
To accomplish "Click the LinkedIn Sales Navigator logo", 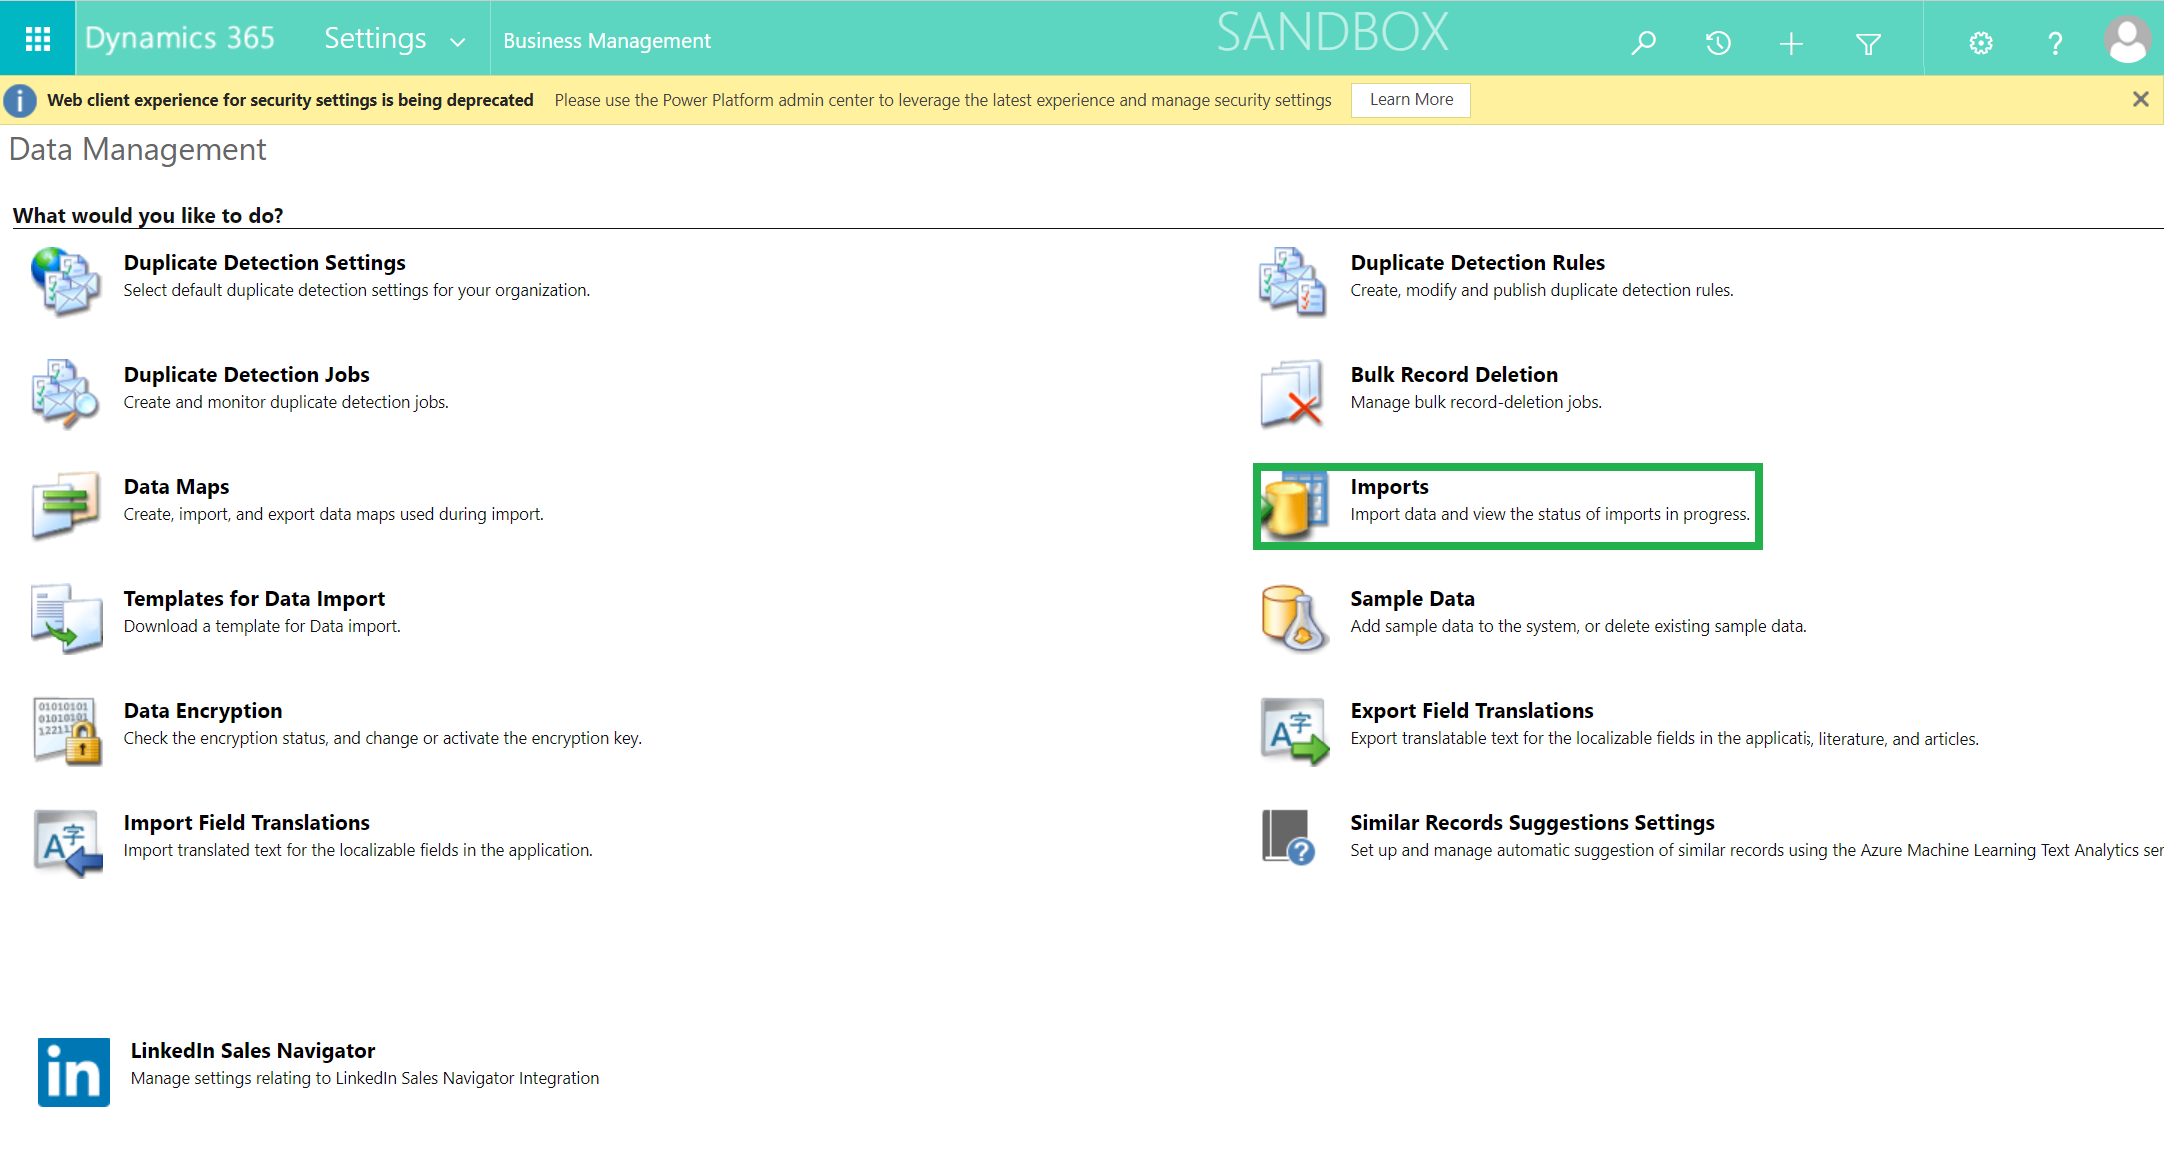I will 73,1071.
